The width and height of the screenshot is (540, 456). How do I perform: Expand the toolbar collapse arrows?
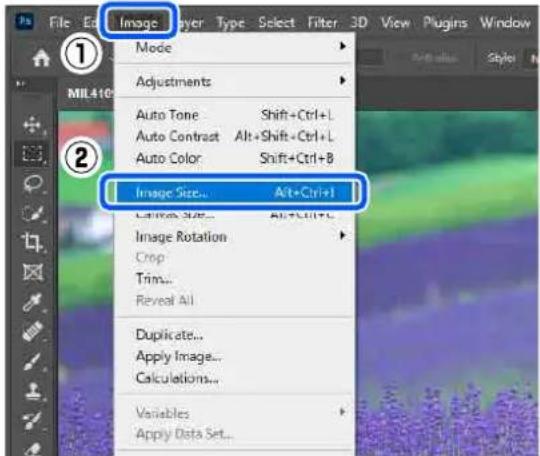(x=20, y=84)
